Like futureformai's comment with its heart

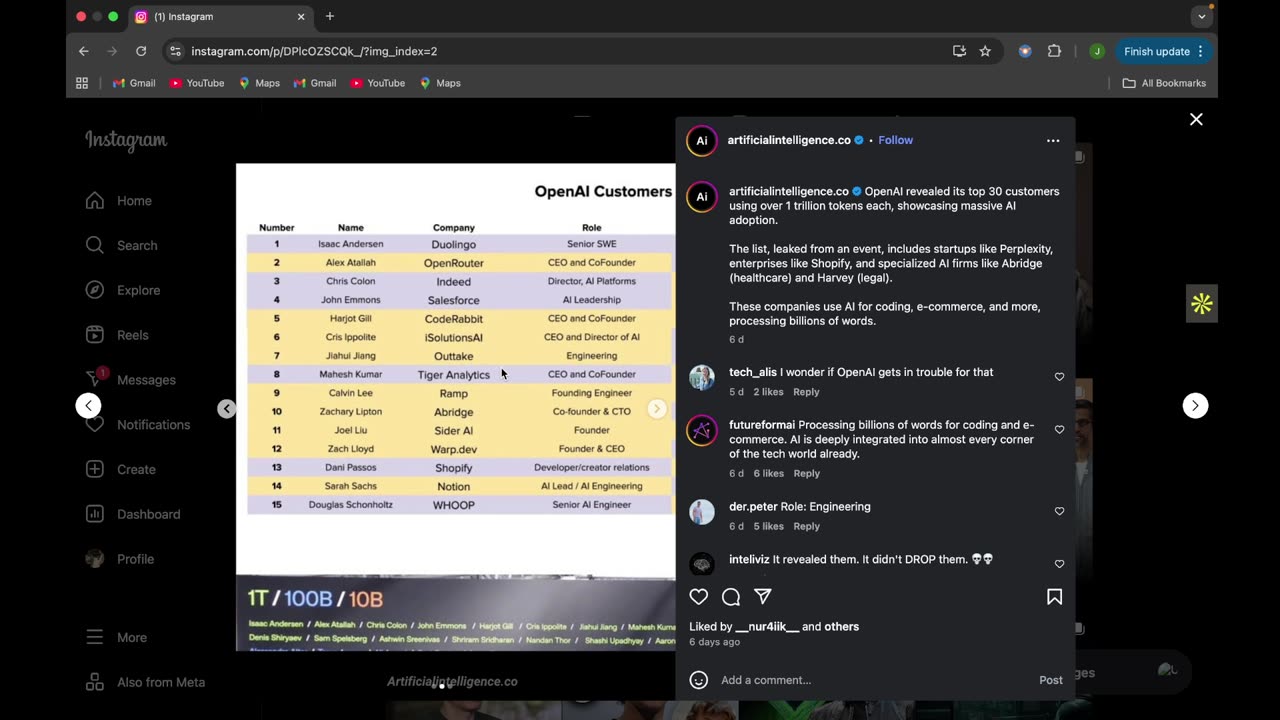click(1059, 430)
